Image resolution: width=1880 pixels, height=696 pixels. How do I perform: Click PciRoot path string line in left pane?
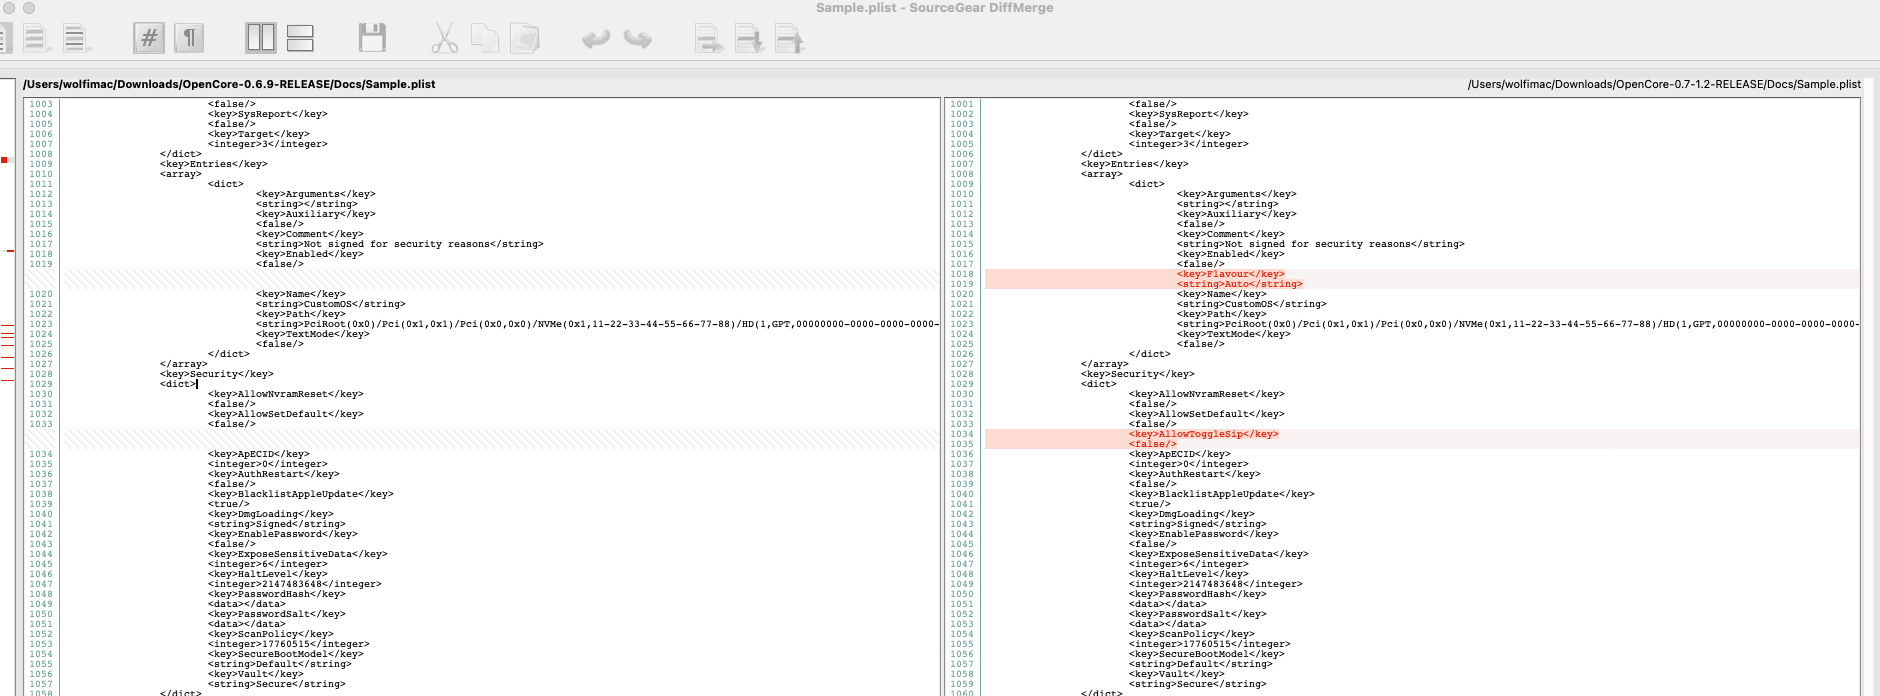point(597,324)
